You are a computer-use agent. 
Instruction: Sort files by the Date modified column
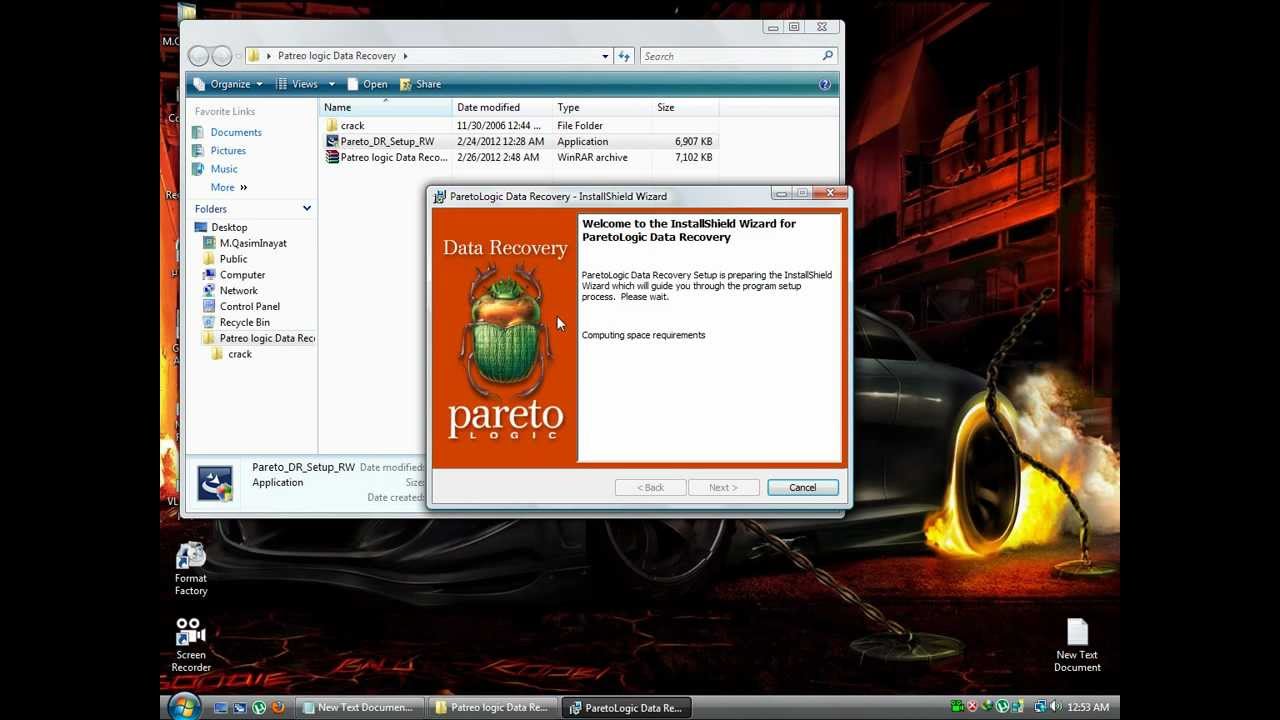point(503,107)
